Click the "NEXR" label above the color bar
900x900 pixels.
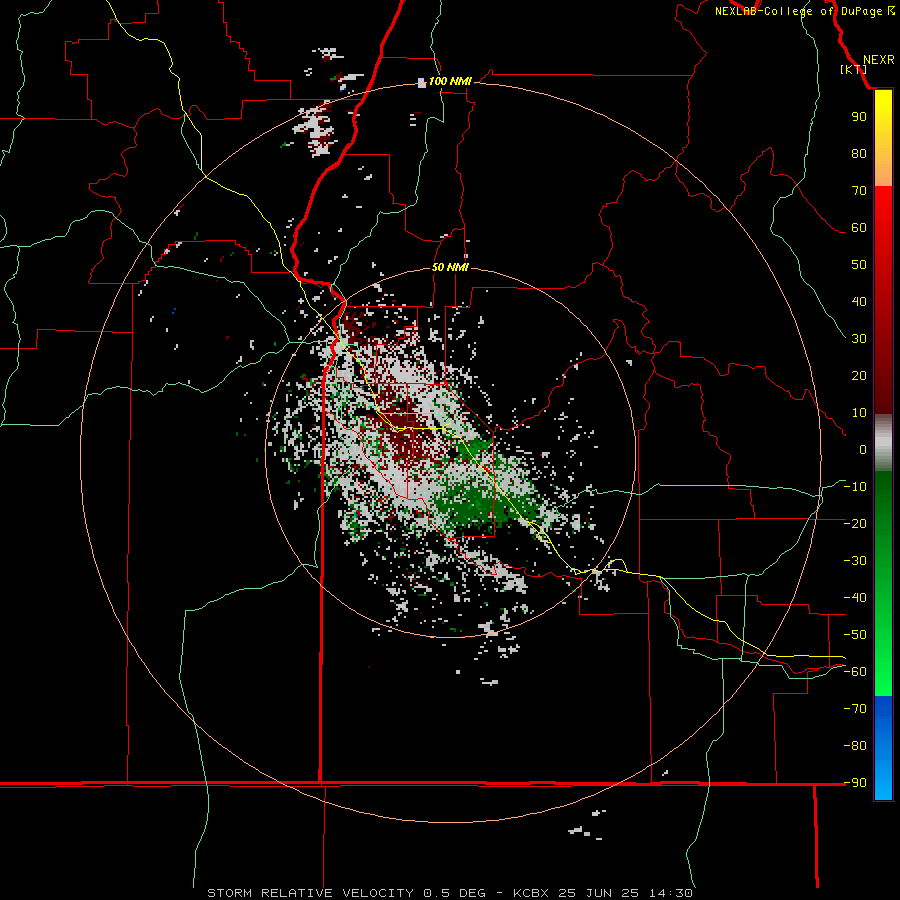click(878, 60)
